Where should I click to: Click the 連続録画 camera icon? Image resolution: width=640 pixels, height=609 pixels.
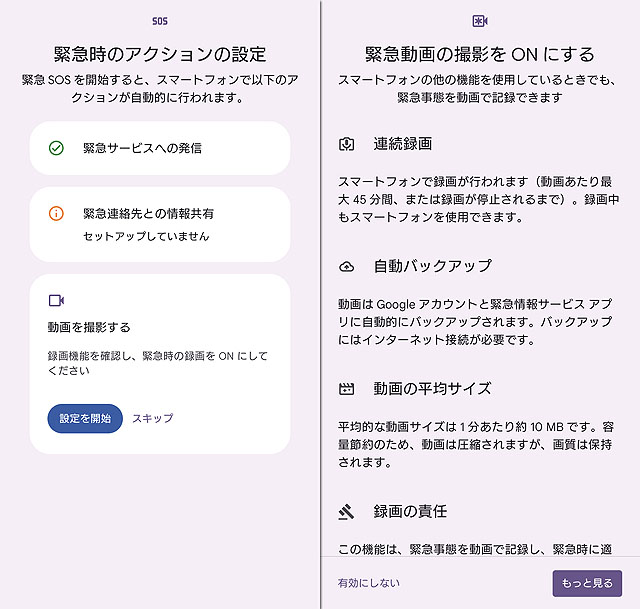[347, 144]
